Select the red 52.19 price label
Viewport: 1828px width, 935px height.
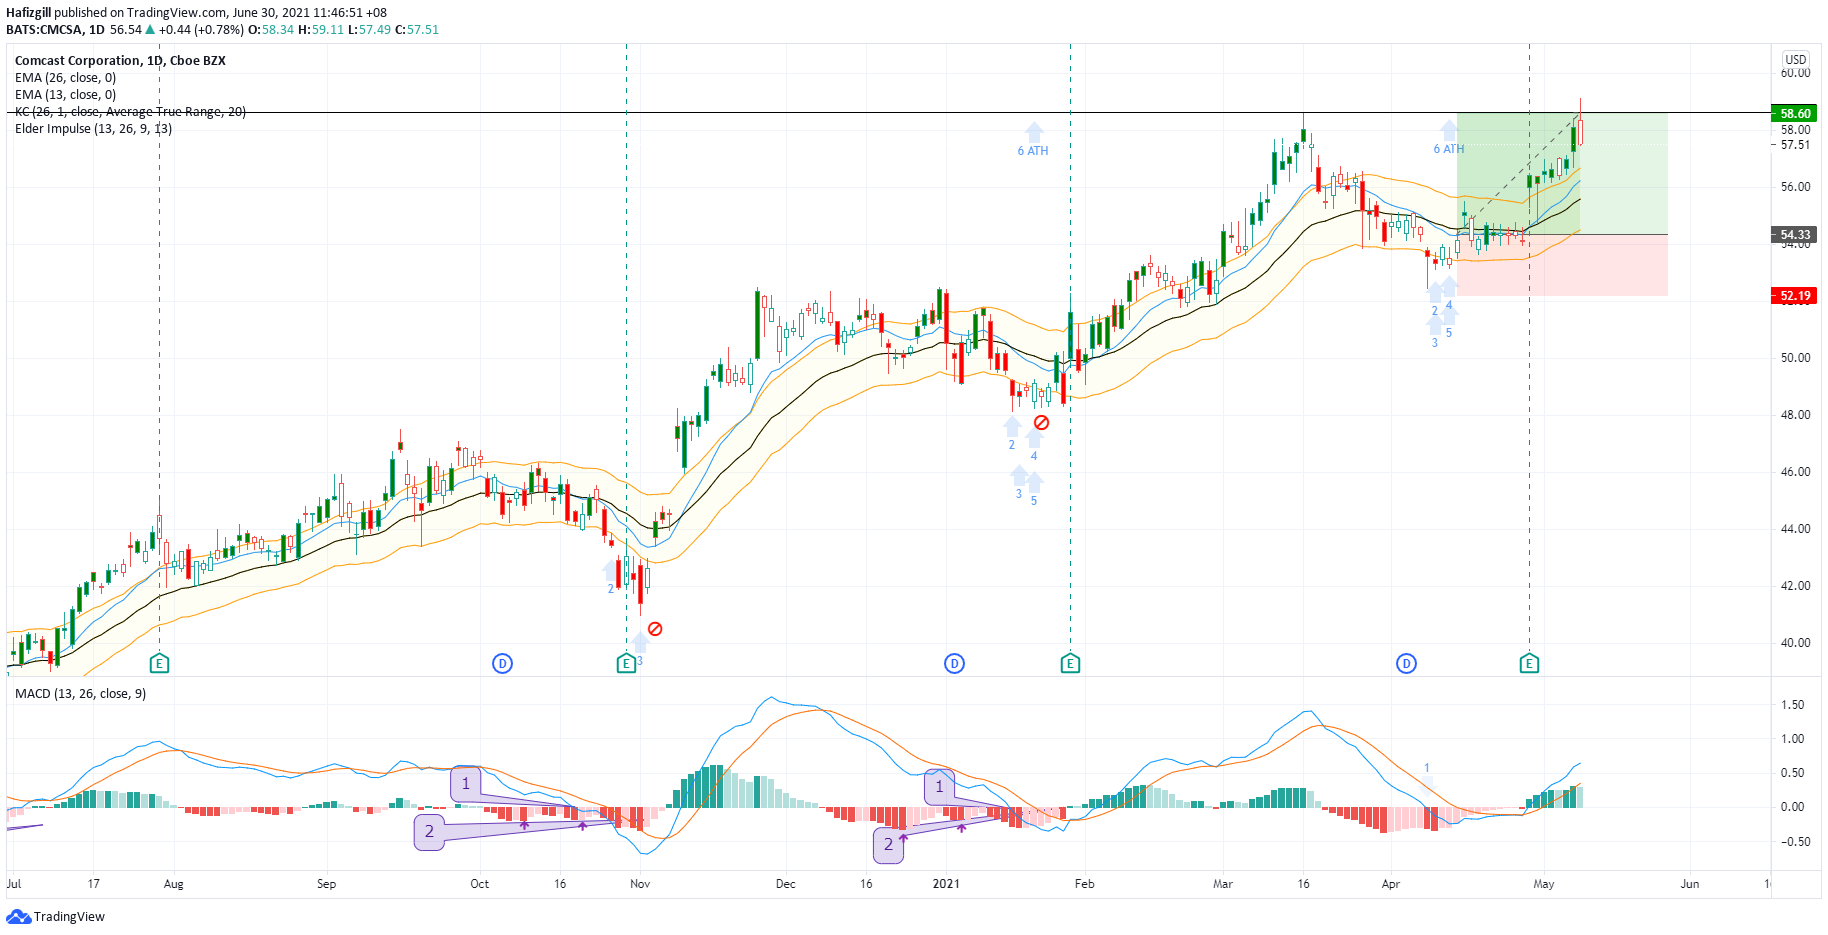point(1795,296)
